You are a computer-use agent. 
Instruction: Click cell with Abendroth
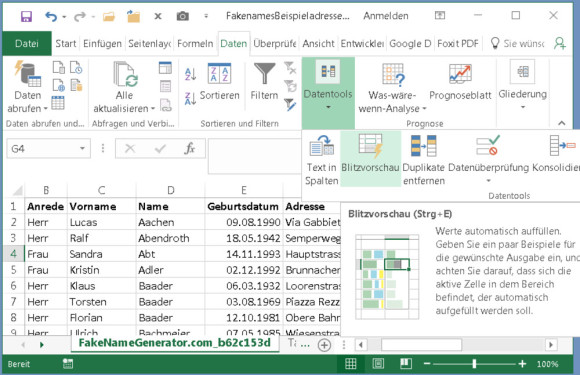tap(171, 238)
